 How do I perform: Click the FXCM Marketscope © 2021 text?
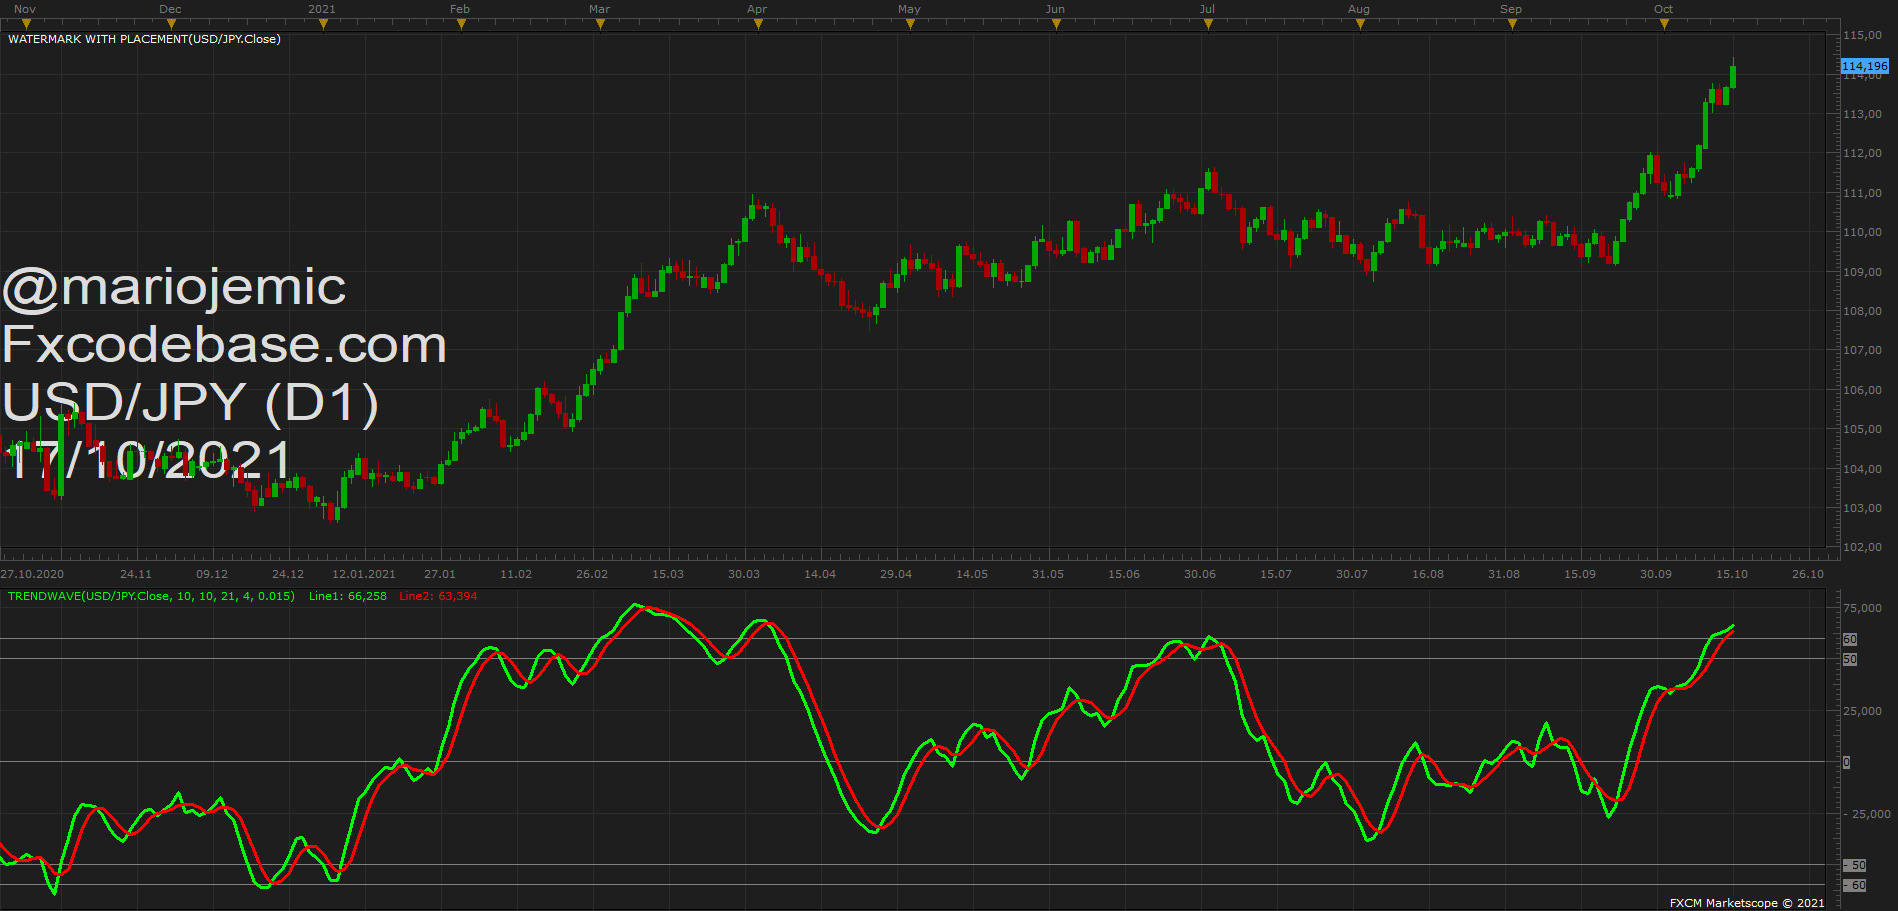1747,903
